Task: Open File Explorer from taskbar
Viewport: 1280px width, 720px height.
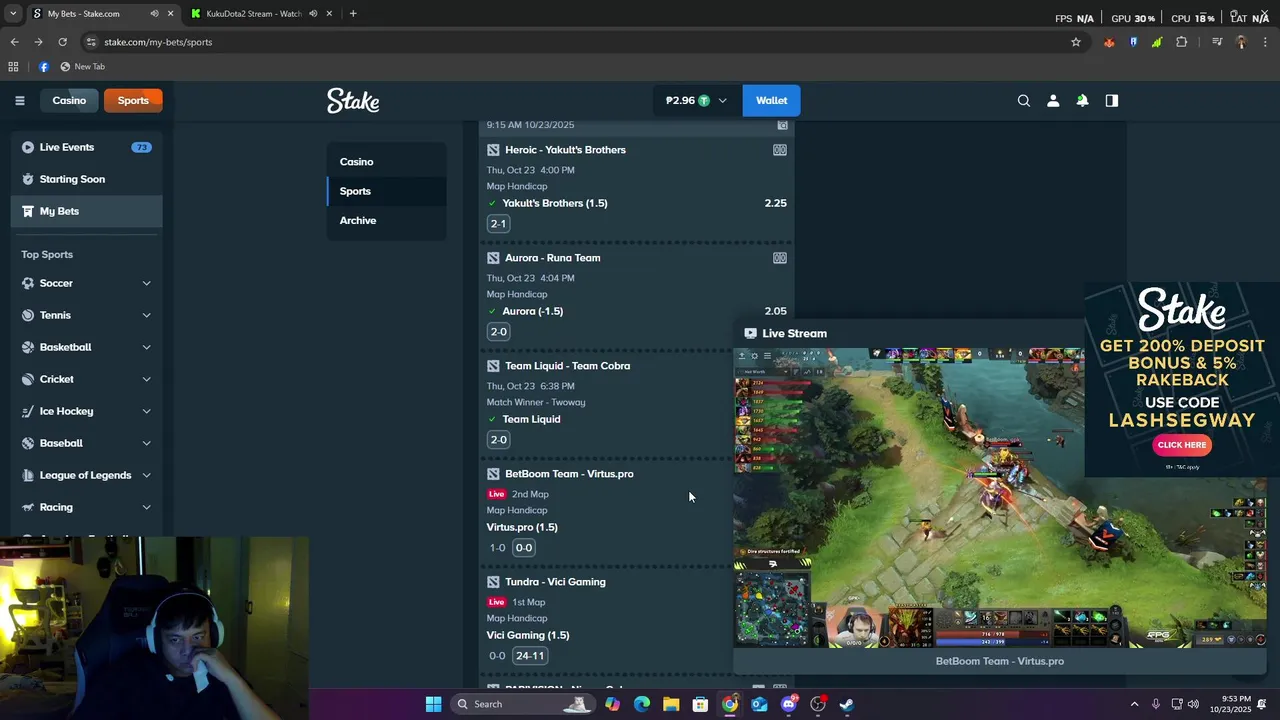Action: [671, 704]
